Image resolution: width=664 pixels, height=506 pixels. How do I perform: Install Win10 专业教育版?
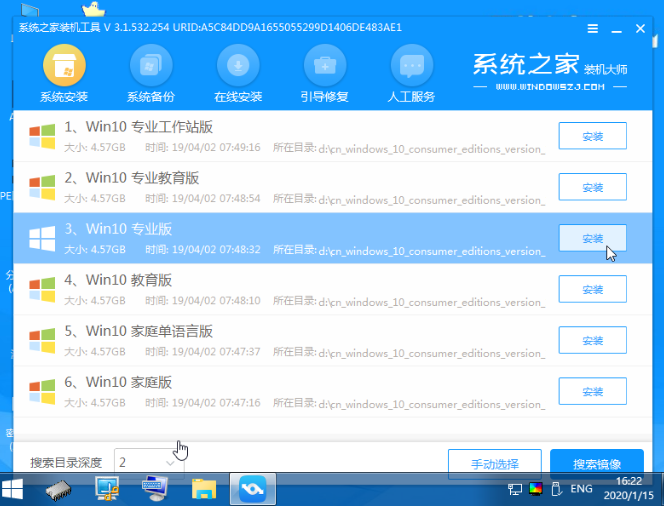[592, 187]
